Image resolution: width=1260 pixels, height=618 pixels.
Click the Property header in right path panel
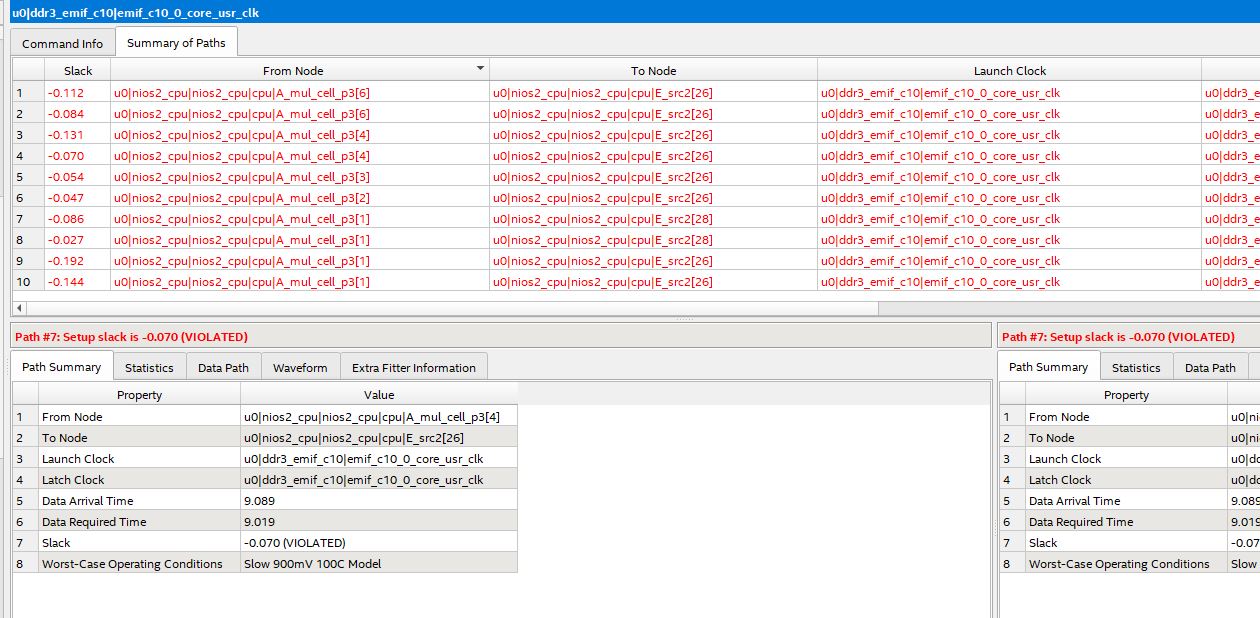click(x=1126, y=394)
